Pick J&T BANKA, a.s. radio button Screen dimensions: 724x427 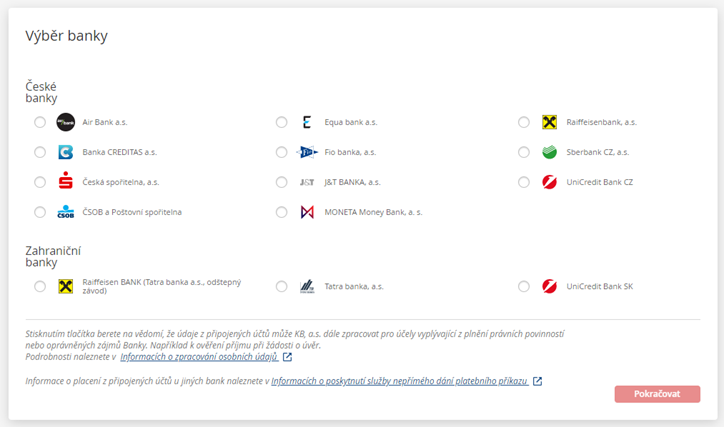pos(282,182)
